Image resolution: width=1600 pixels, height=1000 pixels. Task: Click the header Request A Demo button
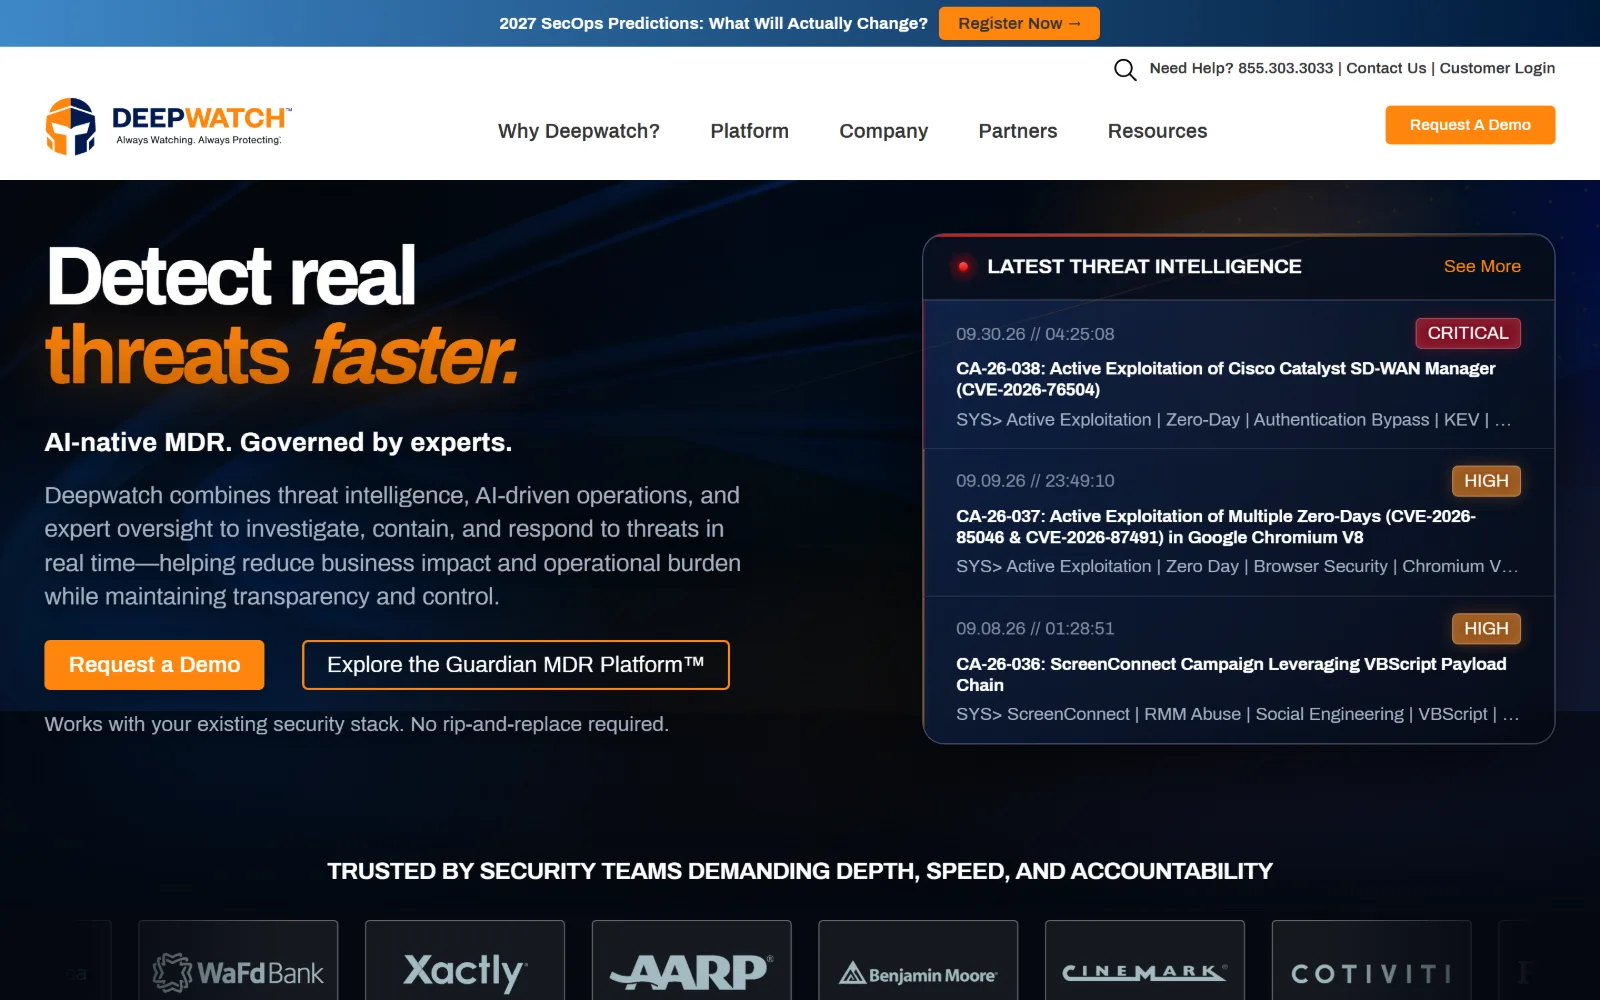click(x=1470, y=125)
